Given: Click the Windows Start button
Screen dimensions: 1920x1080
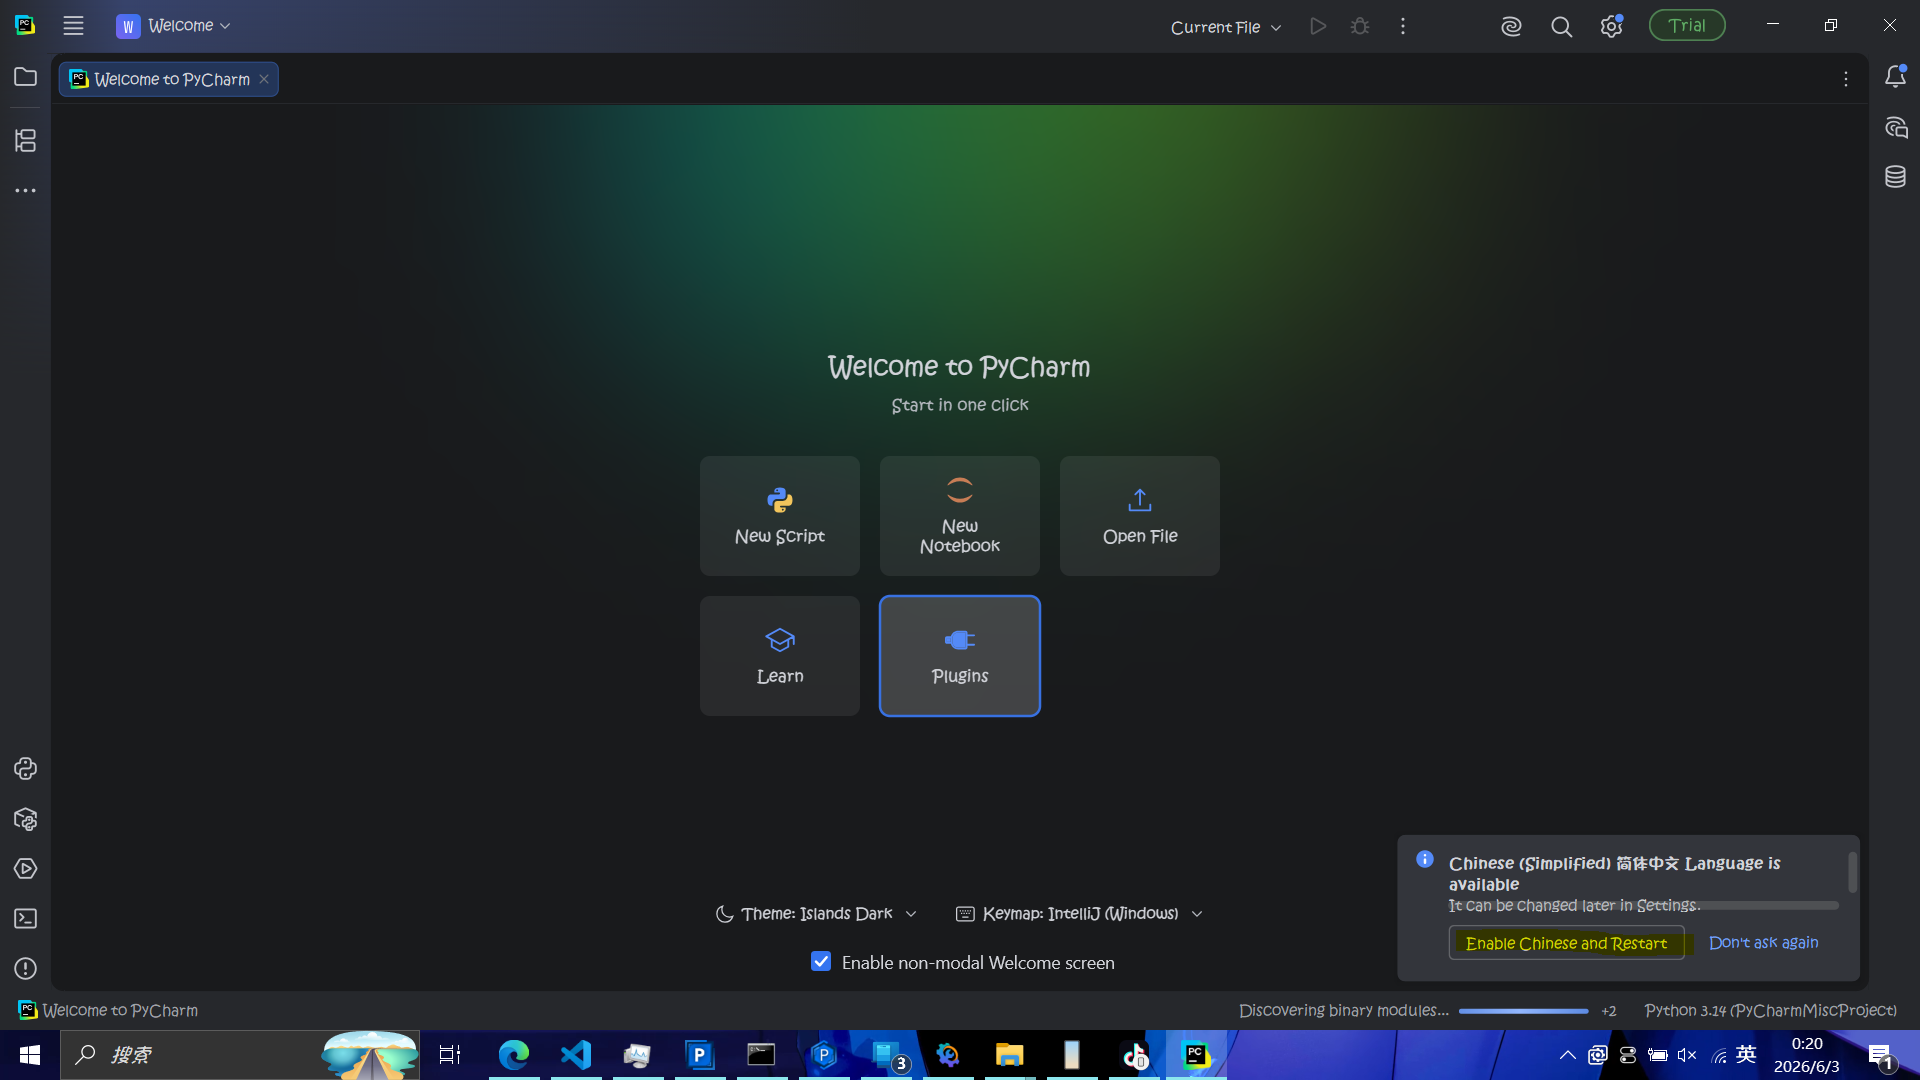Looking at the screenshot, I should [30, 1055].
